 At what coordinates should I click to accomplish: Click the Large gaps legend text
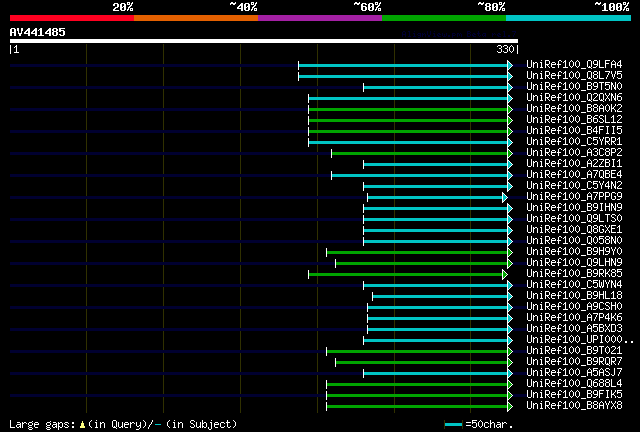point(123,424)
